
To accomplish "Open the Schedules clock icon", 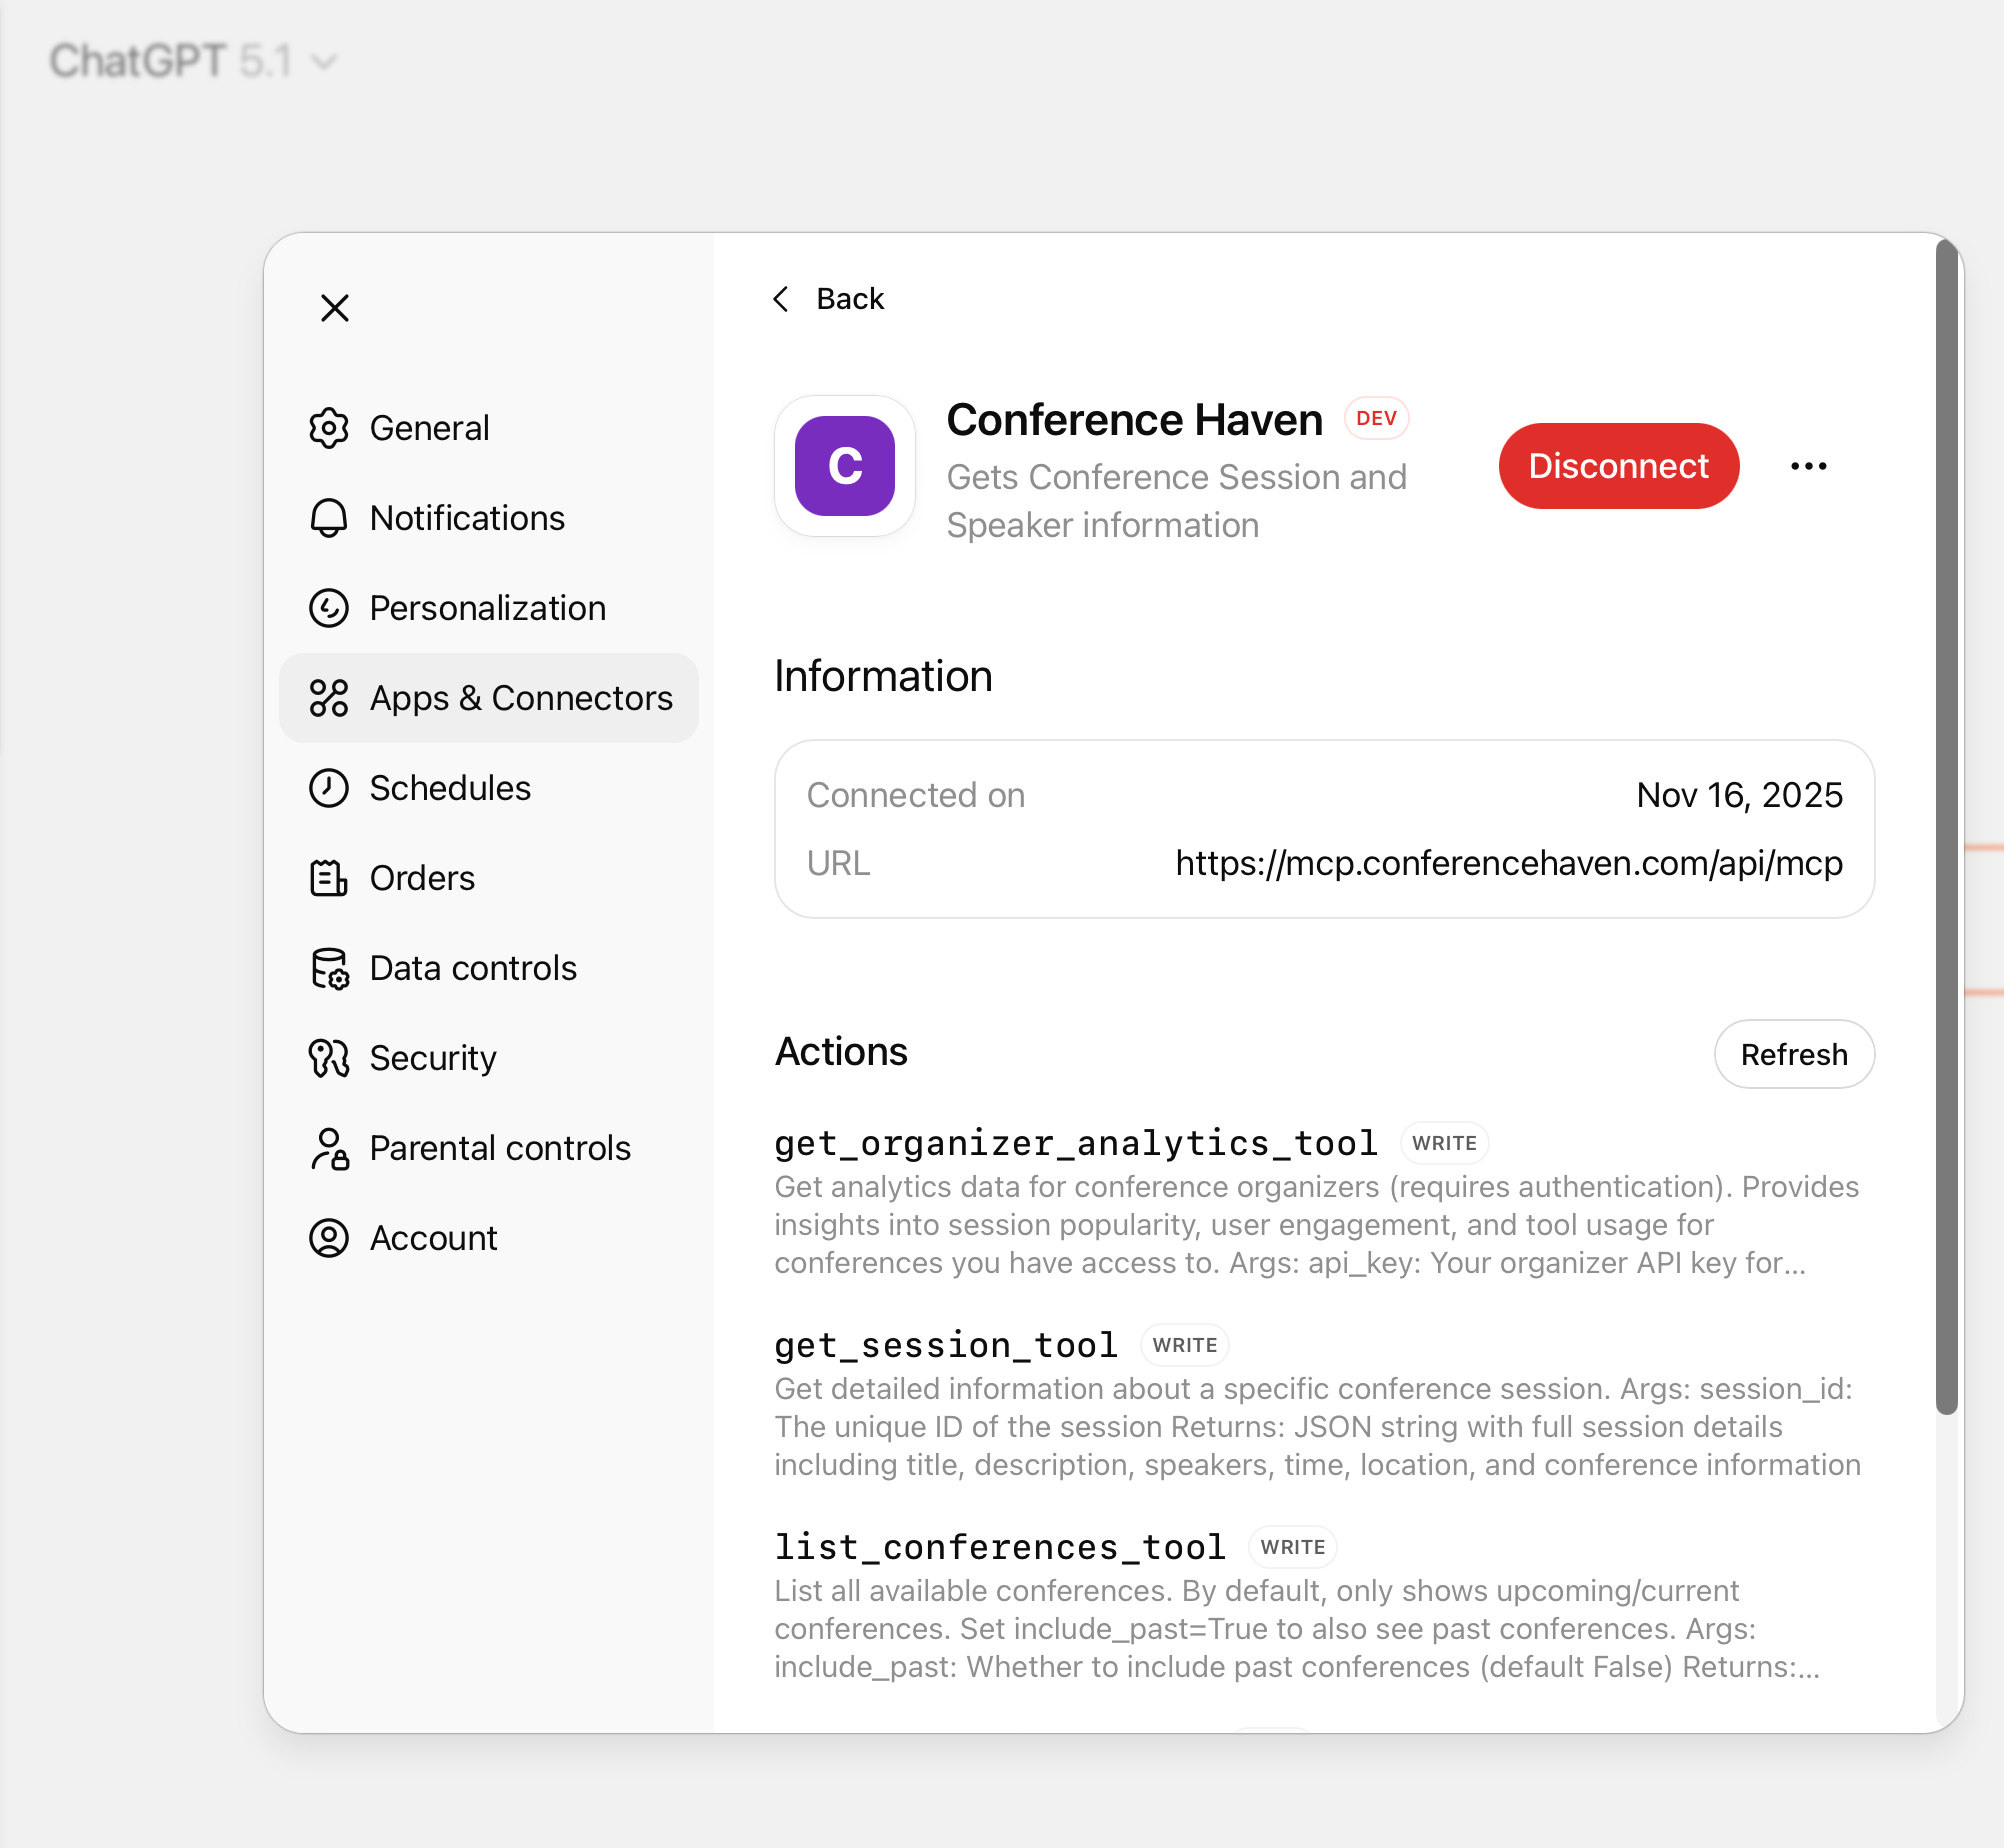I will tap(328, 788).
